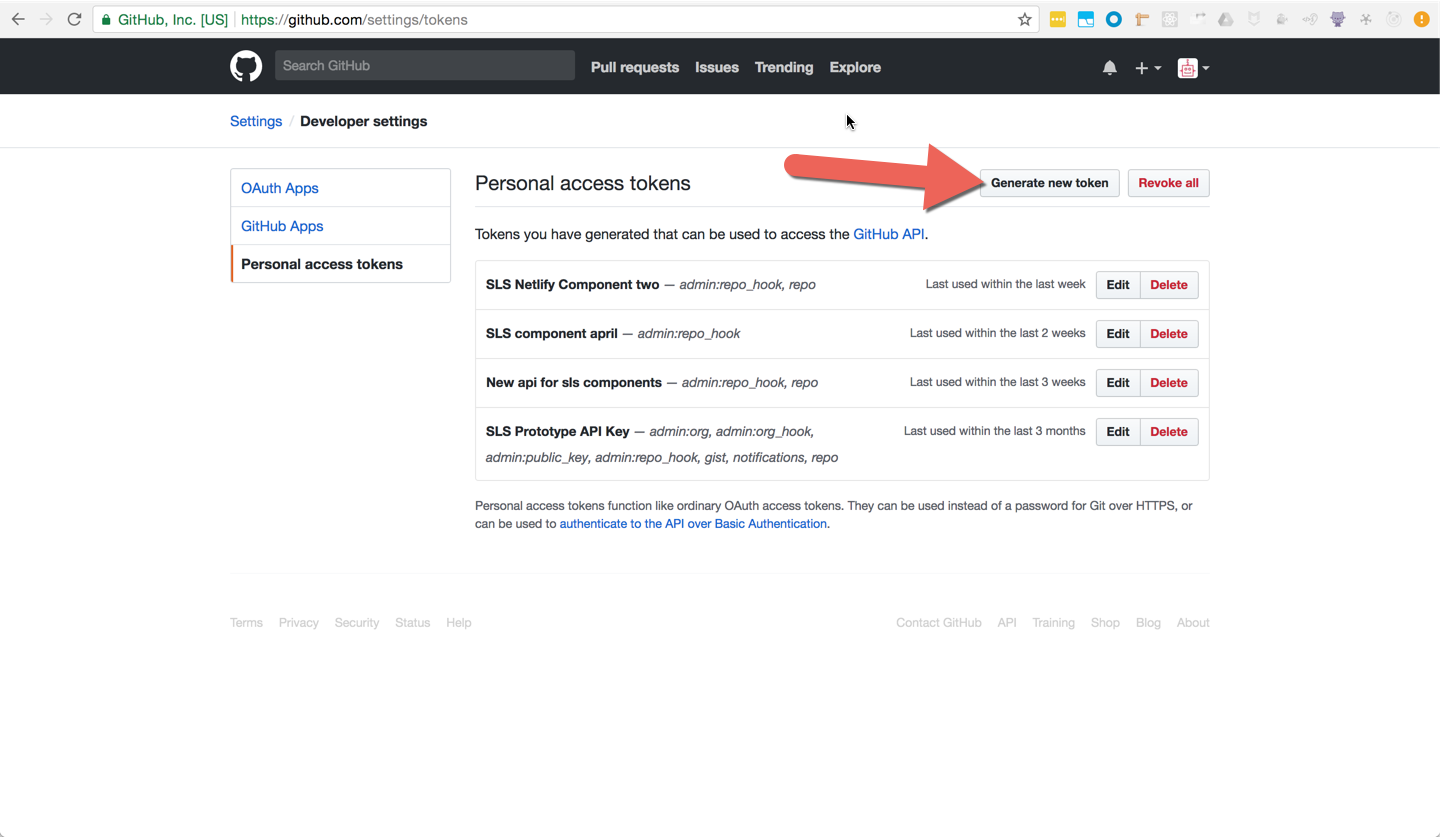The height and width of the screenshot is (837, 1441).
Task: Open Pull requests in top navigation
Action: (x=634, y=67)
